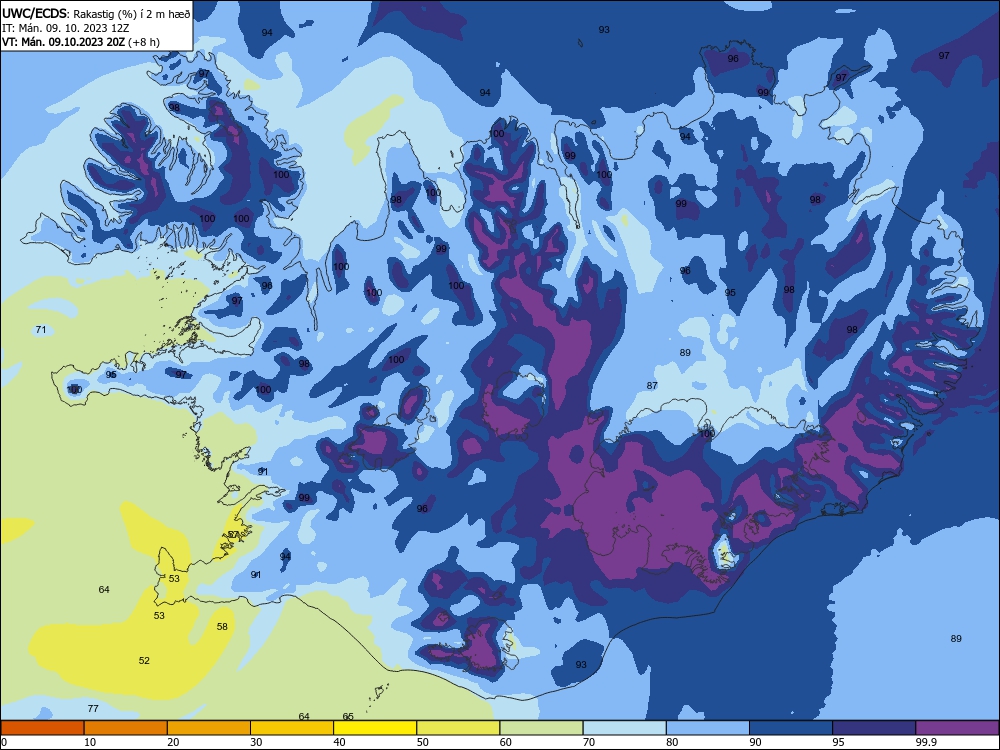This screenshot has width=1000, height=750.
Task: Click the 90–95 dark blue legend swatch
Action: coord(791,728)
